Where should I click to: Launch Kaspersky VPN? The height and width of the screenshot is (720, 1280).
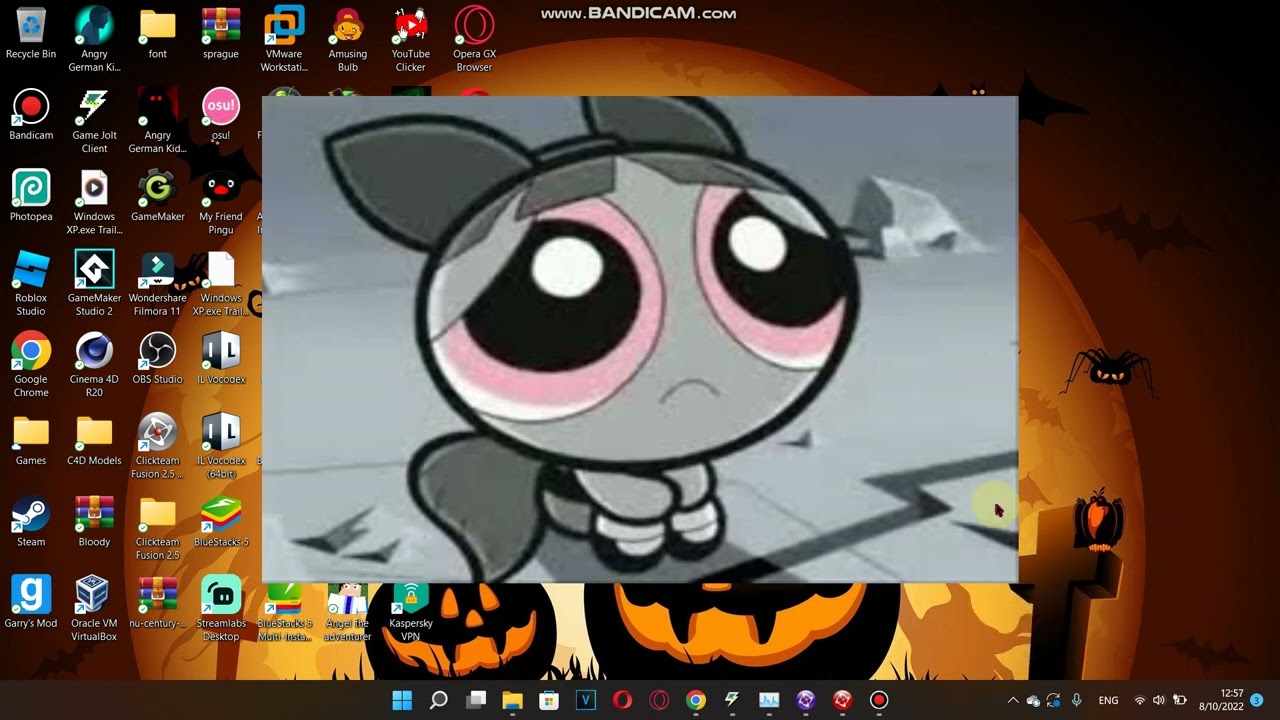pyautogui.click(x=411, y=613)
